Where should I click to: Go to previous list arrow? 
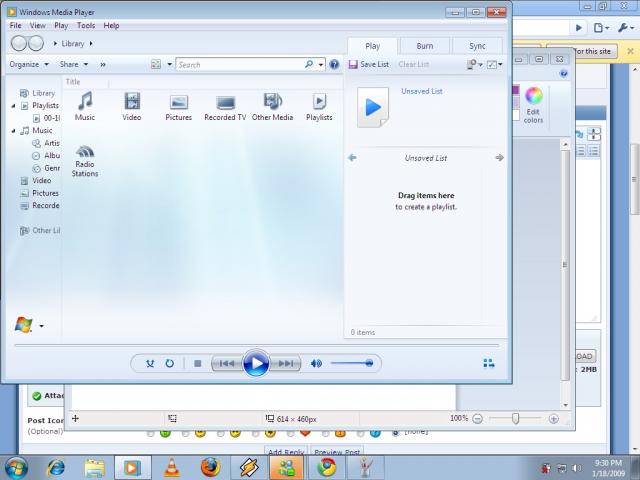(x=352, y=158)
